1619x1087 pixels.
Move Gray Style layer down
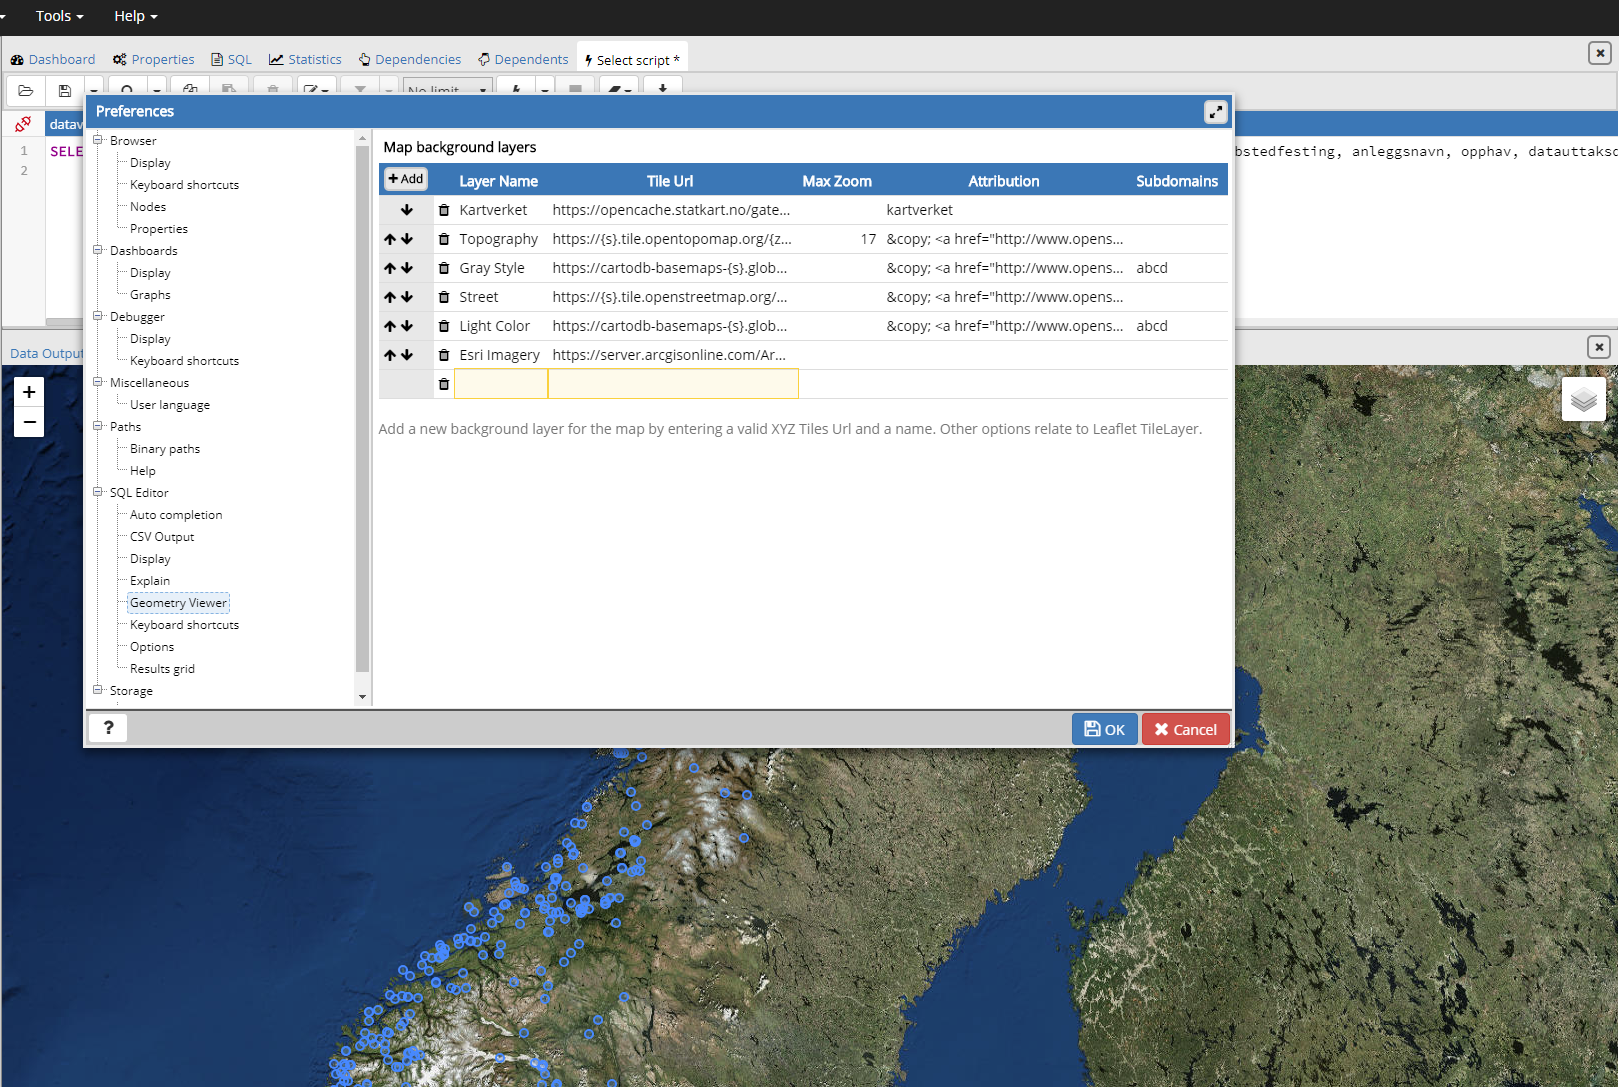pos(407,268)
